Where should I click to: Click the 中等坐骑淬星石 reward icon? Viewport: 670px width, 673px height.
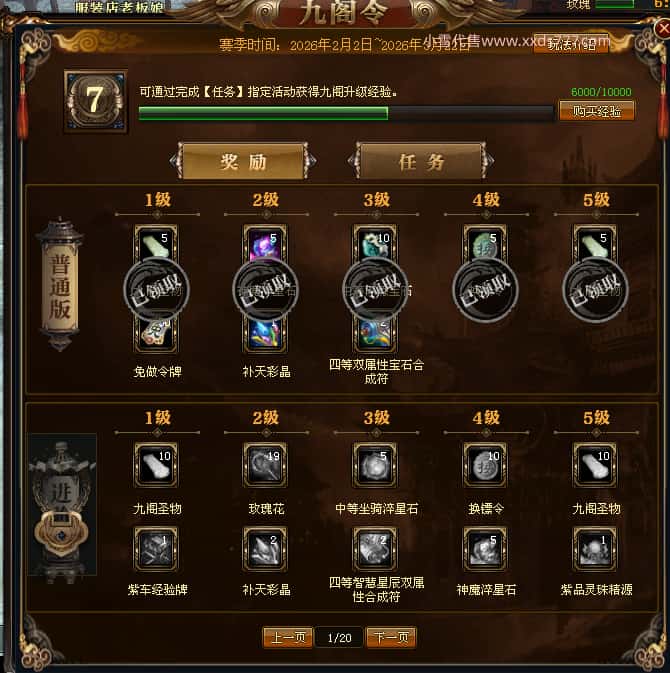[x=376, y=465]
